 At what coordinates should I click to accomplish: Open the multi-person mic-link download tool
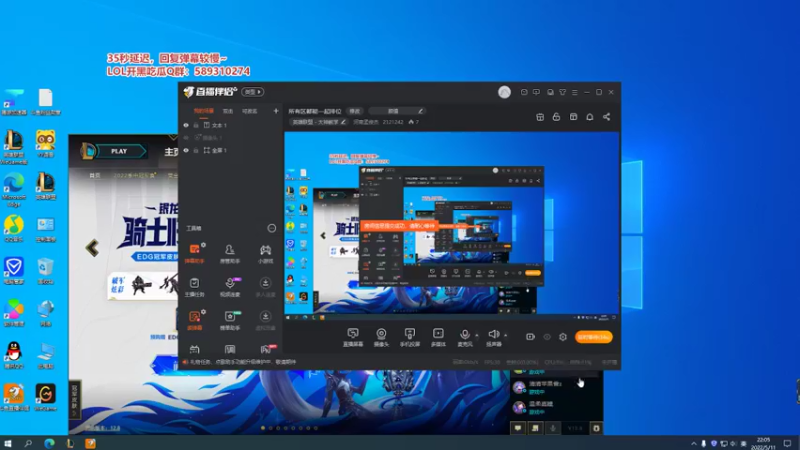click(265, 287)
